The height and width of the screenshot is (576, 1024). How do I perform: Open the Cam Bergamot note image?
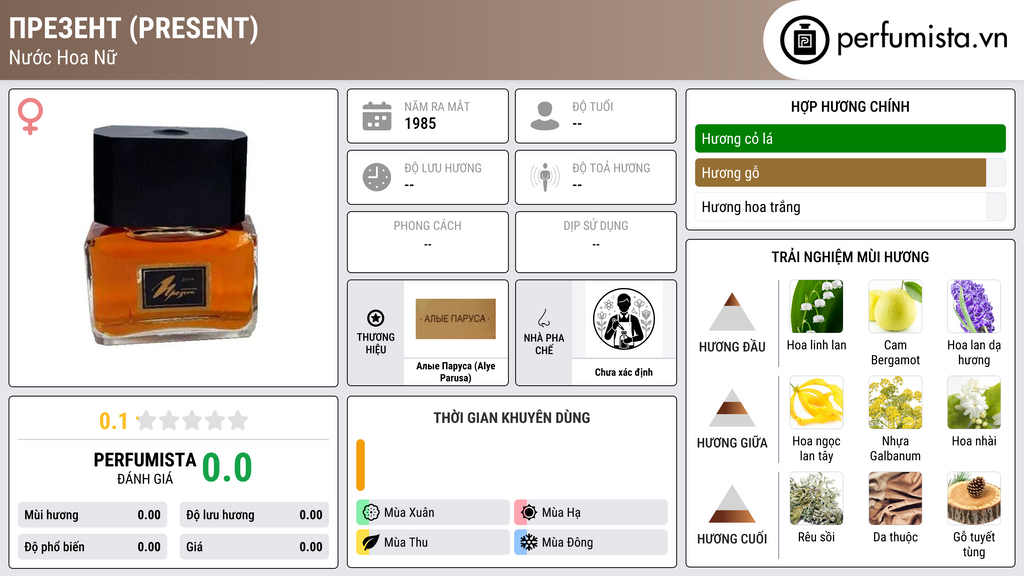pos(895,306)
